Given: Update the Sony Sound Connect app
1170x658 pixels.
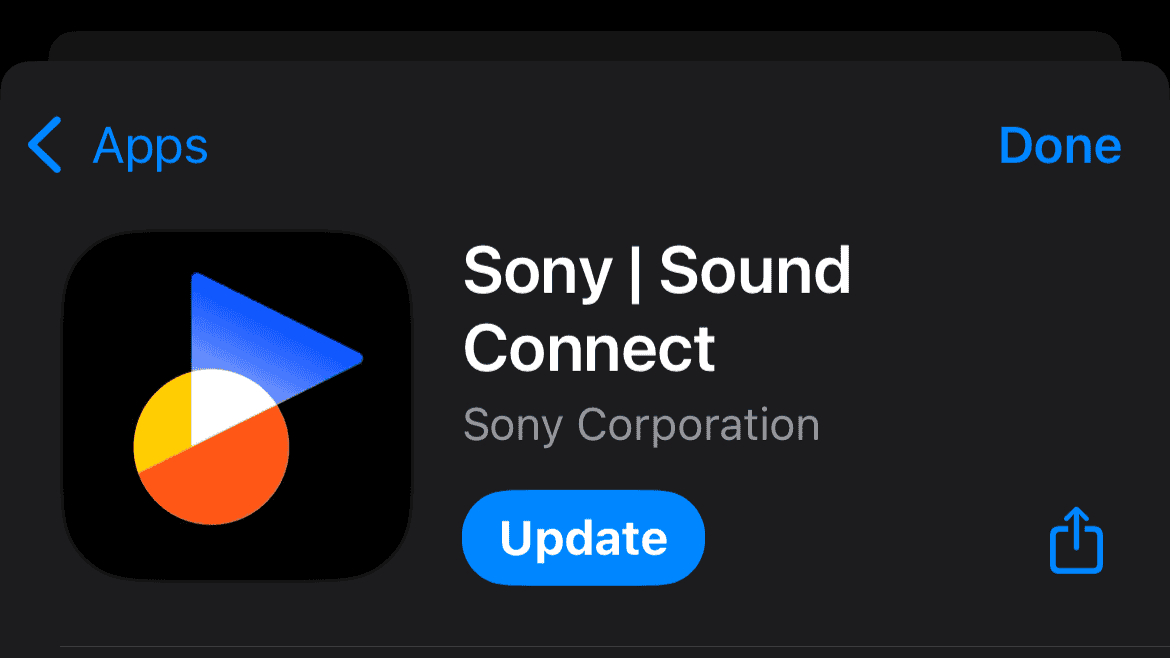Looking at the screenshot, I should [x=584, y=538].
